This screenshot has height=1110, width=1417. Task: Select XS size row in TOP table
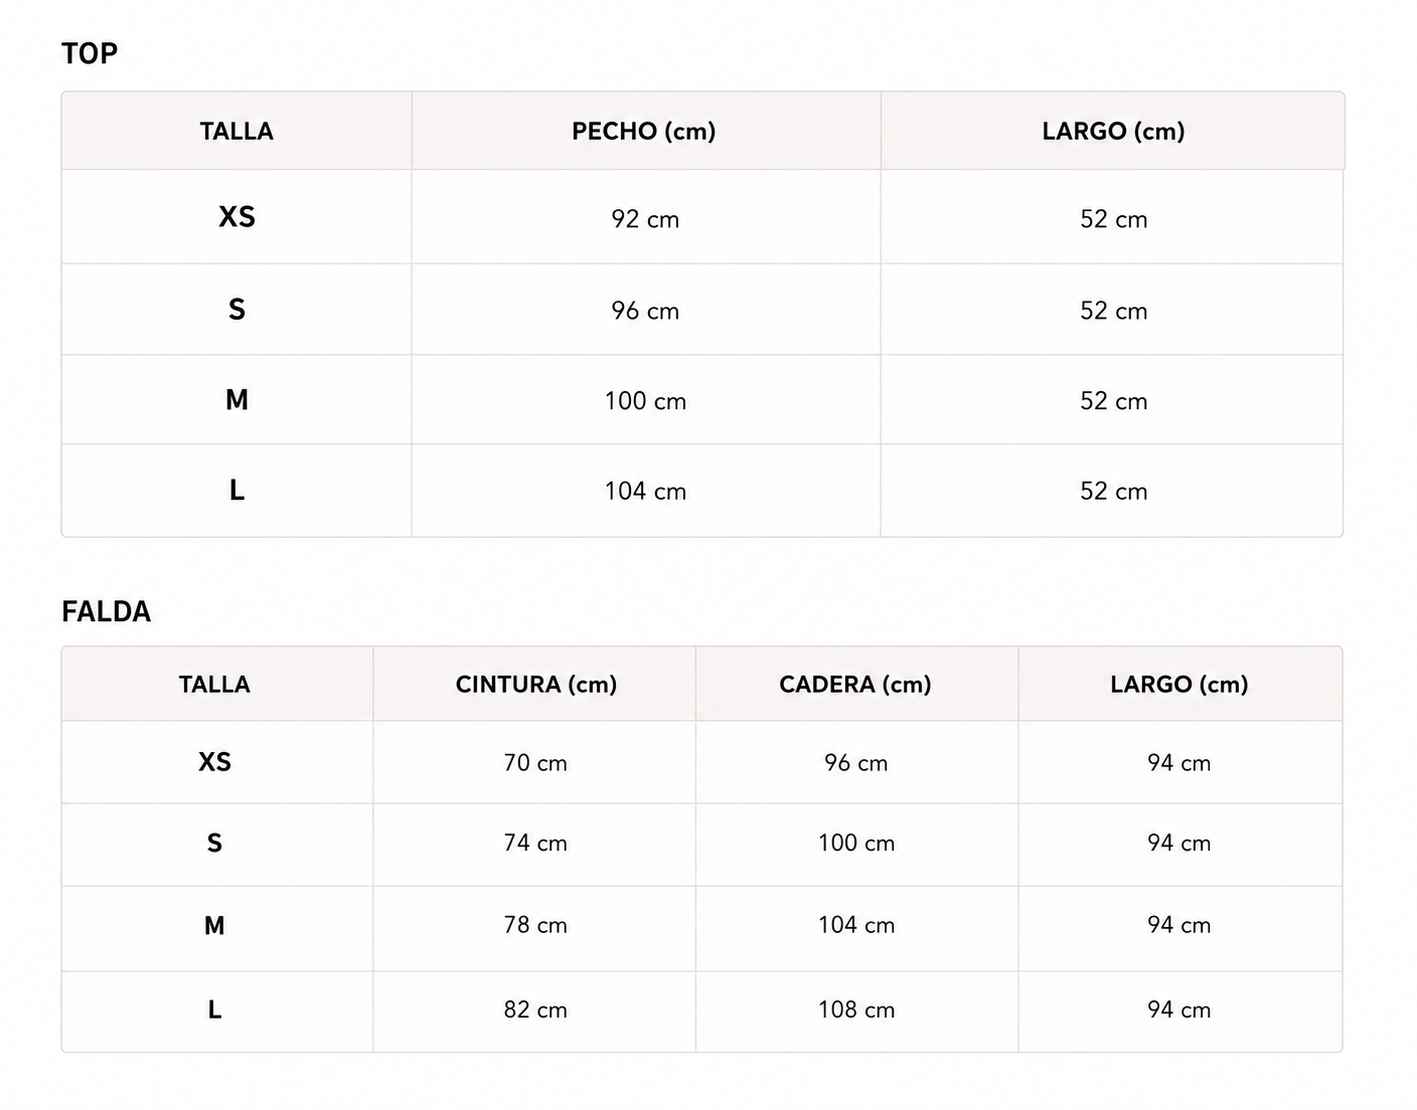click(x=702, y=217)
